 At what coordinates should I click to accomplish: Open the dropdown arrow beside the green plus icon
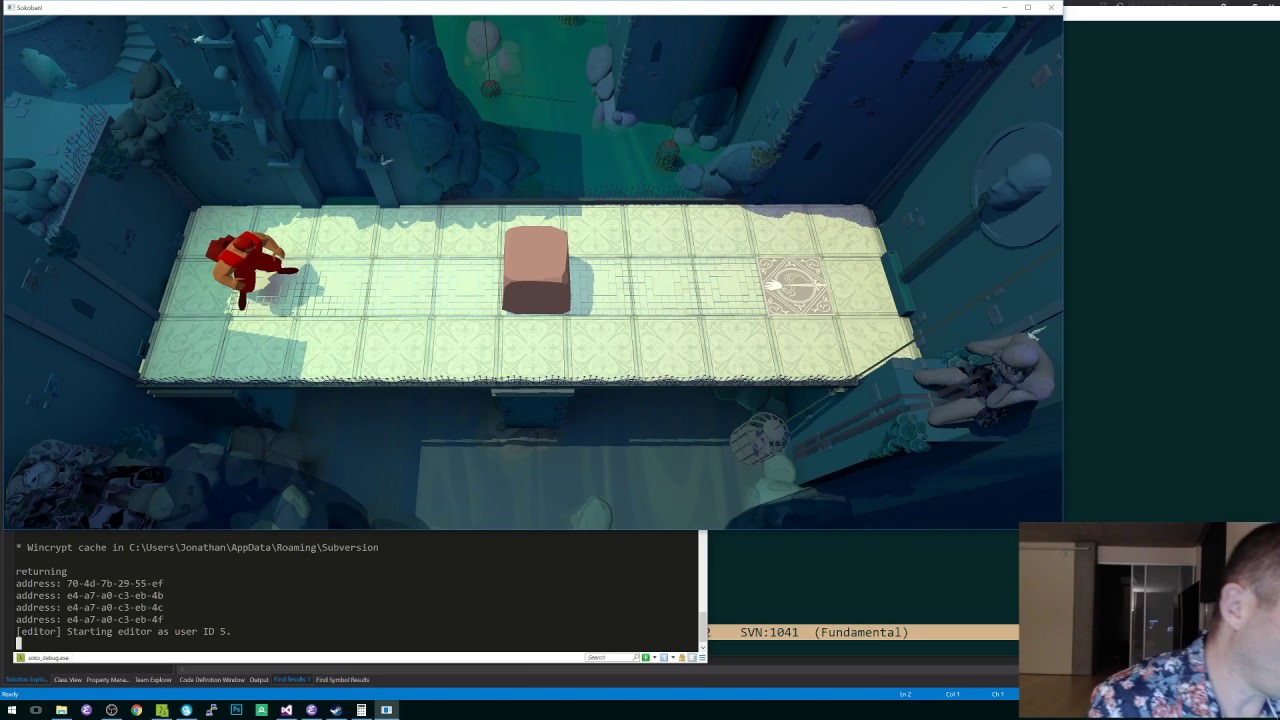point(655,657)
